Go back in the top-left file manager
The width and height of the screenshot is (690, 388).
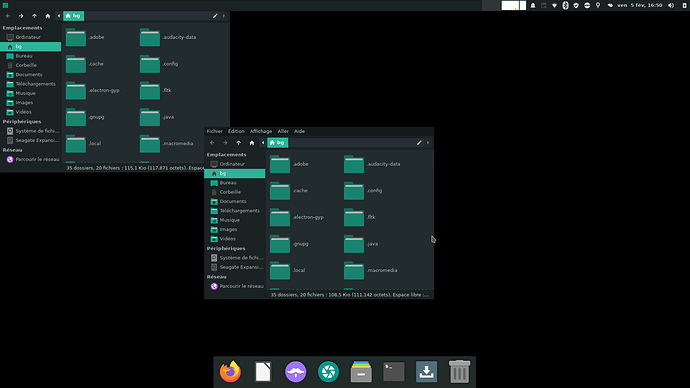8,16
